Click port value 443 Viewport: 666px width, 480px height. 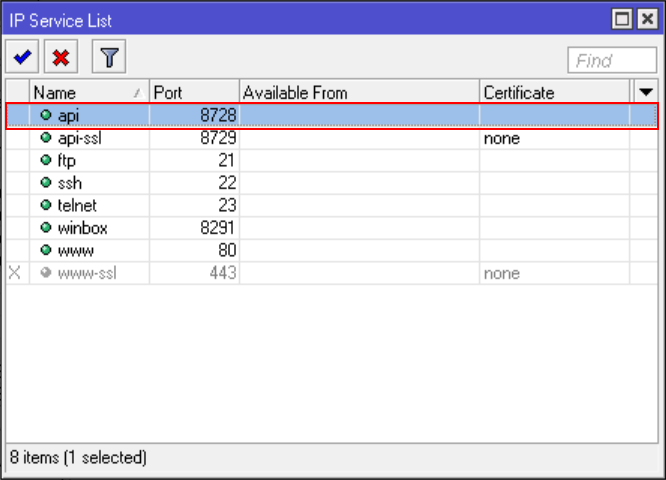coord(223,273)
